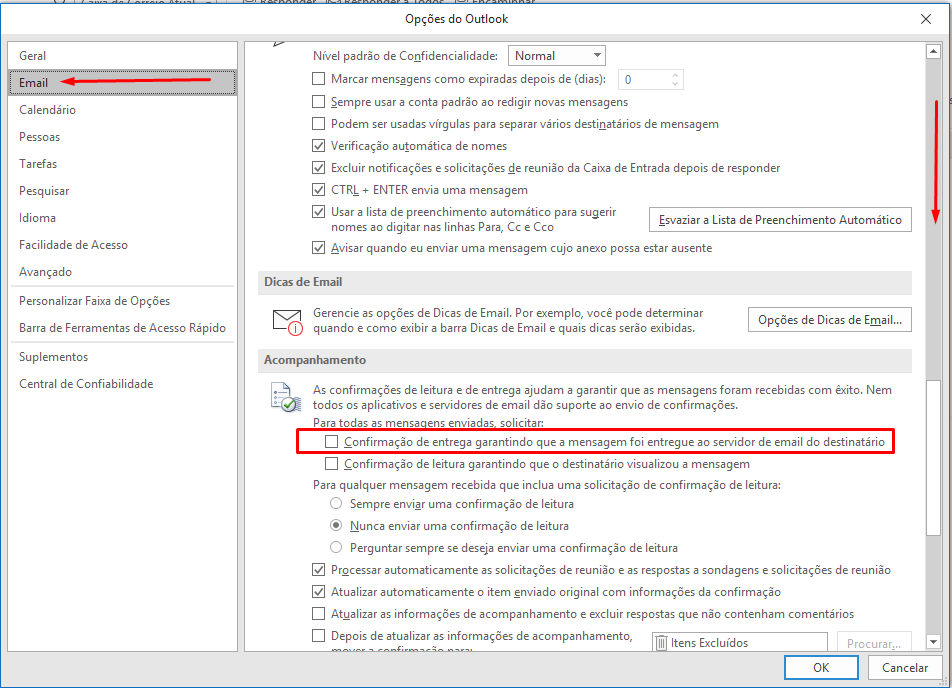Open the Avançado category

point(123,271)
